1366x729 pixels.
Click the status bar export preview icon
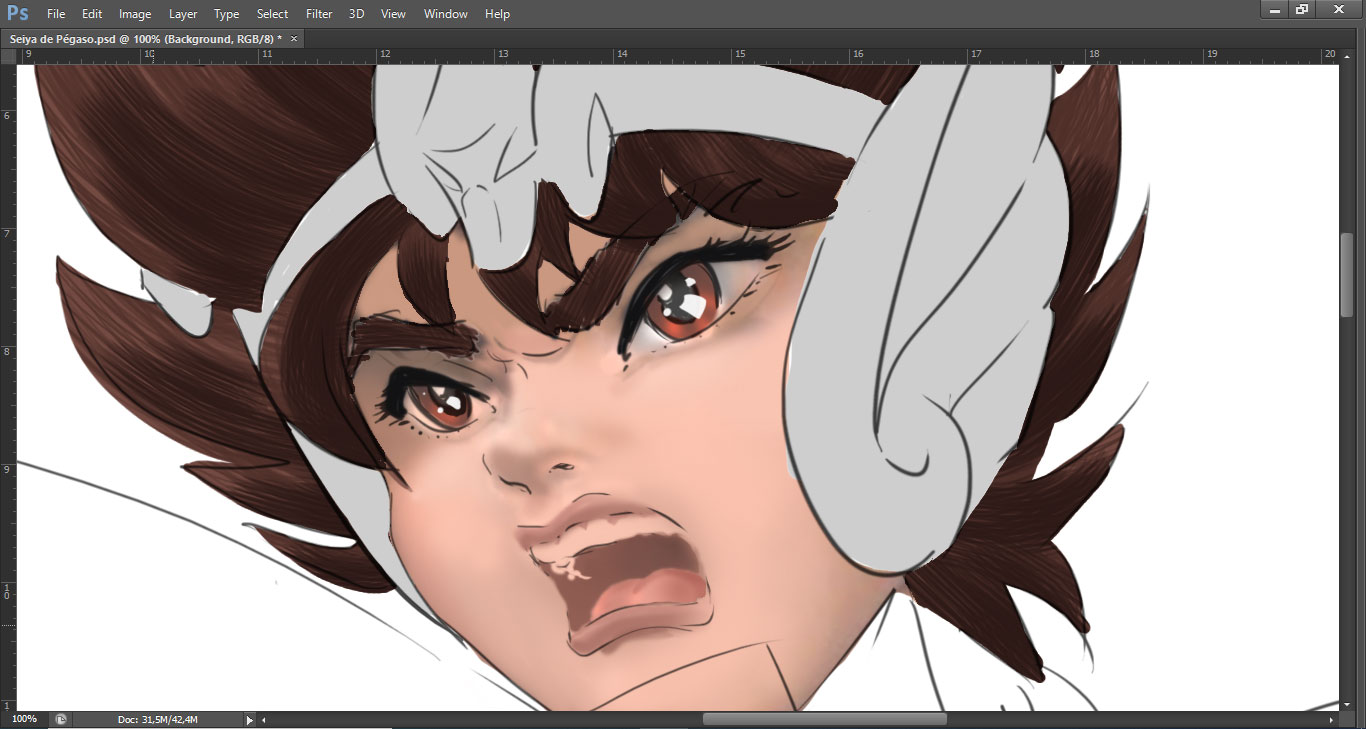[x=62, y=719]
